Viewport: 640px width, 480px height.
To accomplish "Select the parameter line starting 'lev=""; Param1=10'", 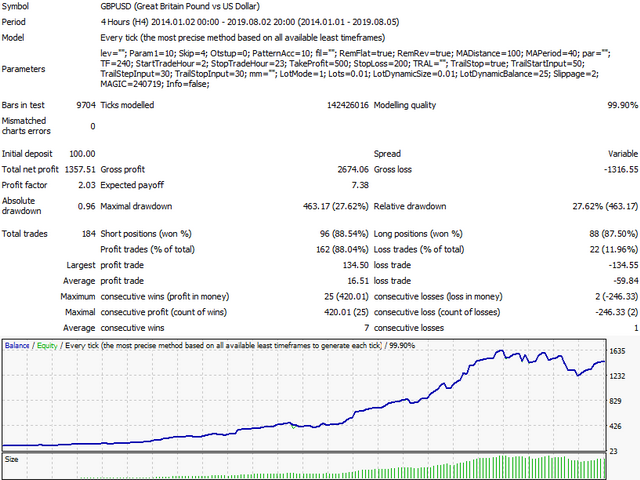I will click(x=355, y=53).
